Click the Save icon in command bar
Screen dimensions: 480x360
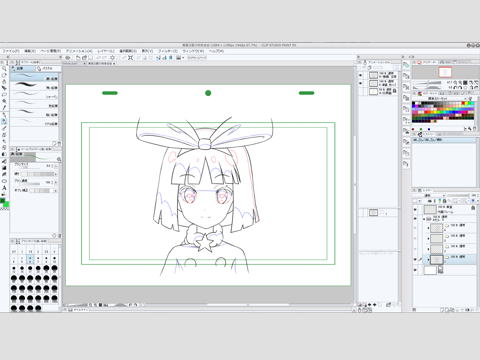(90, 58)
